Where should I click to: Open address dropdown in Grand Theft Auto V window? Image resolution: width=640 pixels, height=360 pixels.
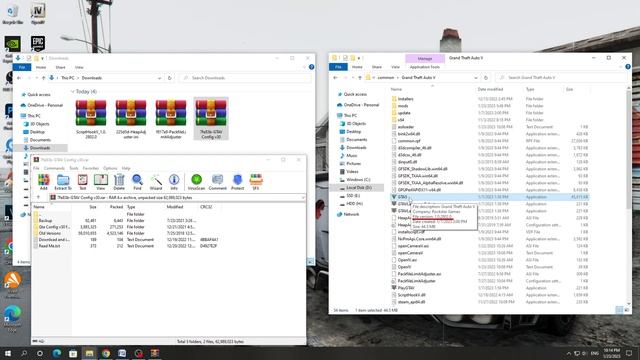(x=476, y=78)
